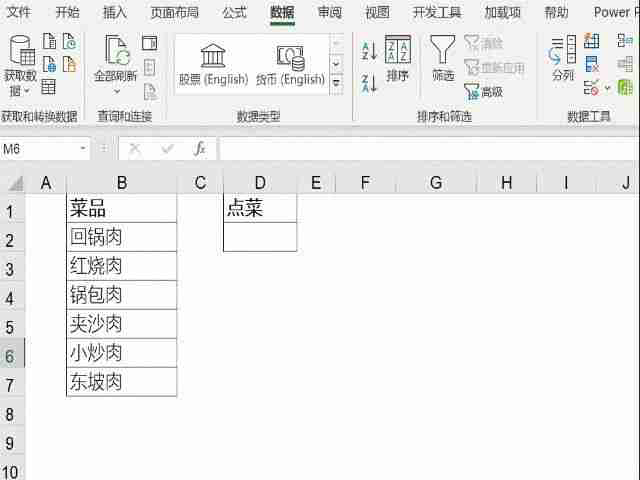Click into the formula bar input

coord(429,149)
